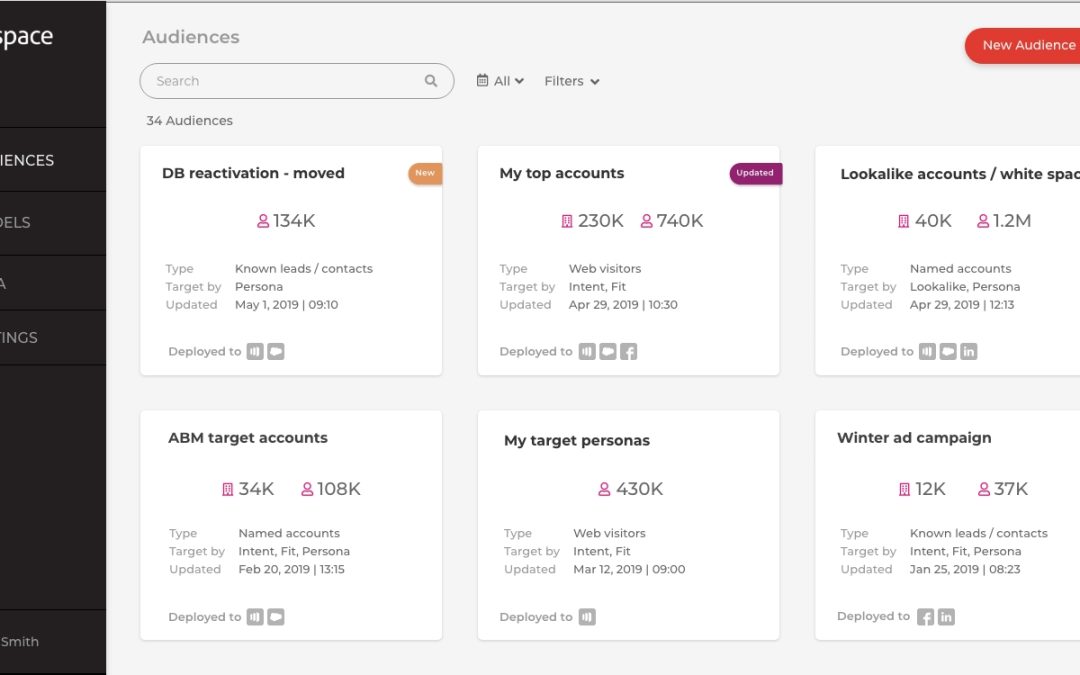Click the building icon next to 40K
Image resolution: width=1080 pixels, height=675 pixels.
[903, 221]
